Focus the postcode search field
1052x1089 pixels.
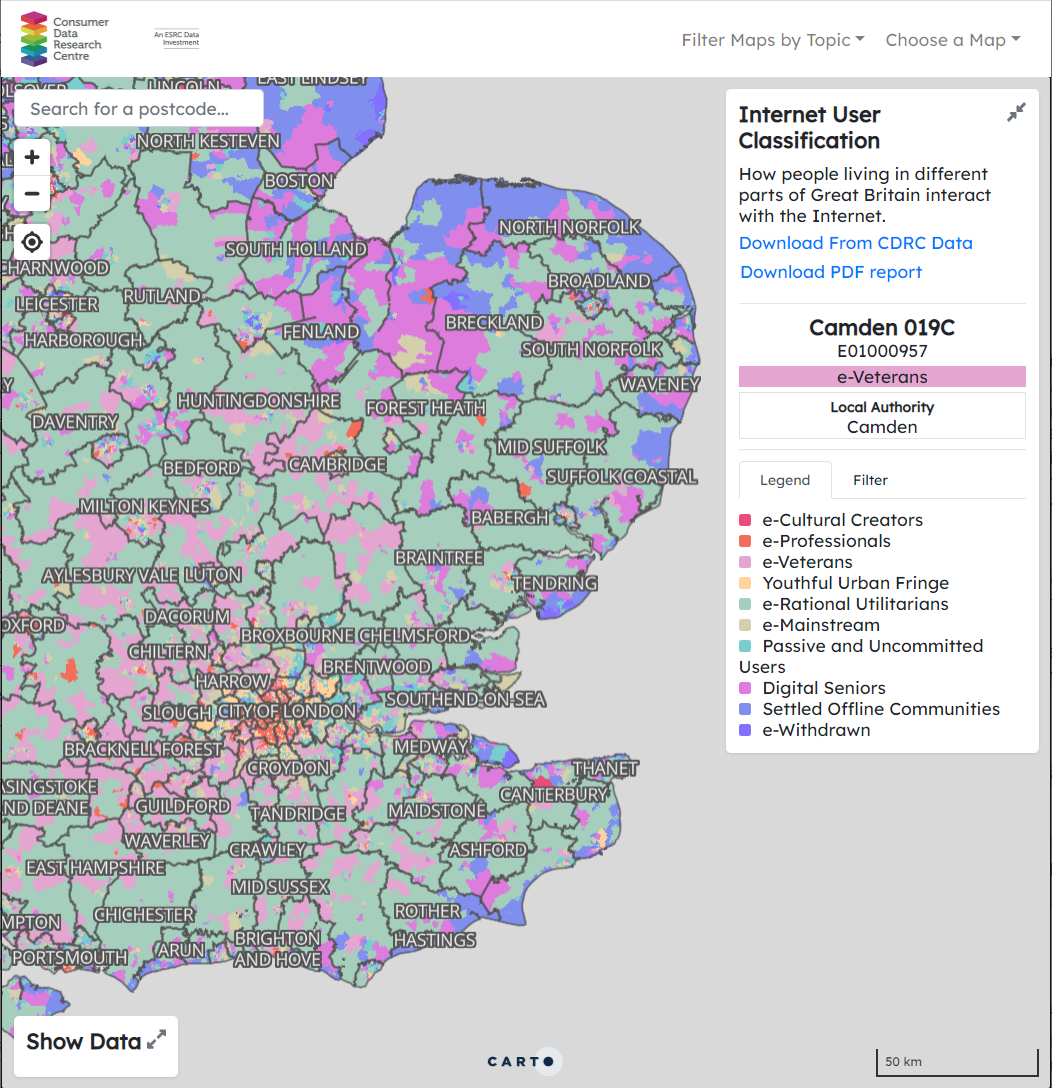tap(139, 109)
